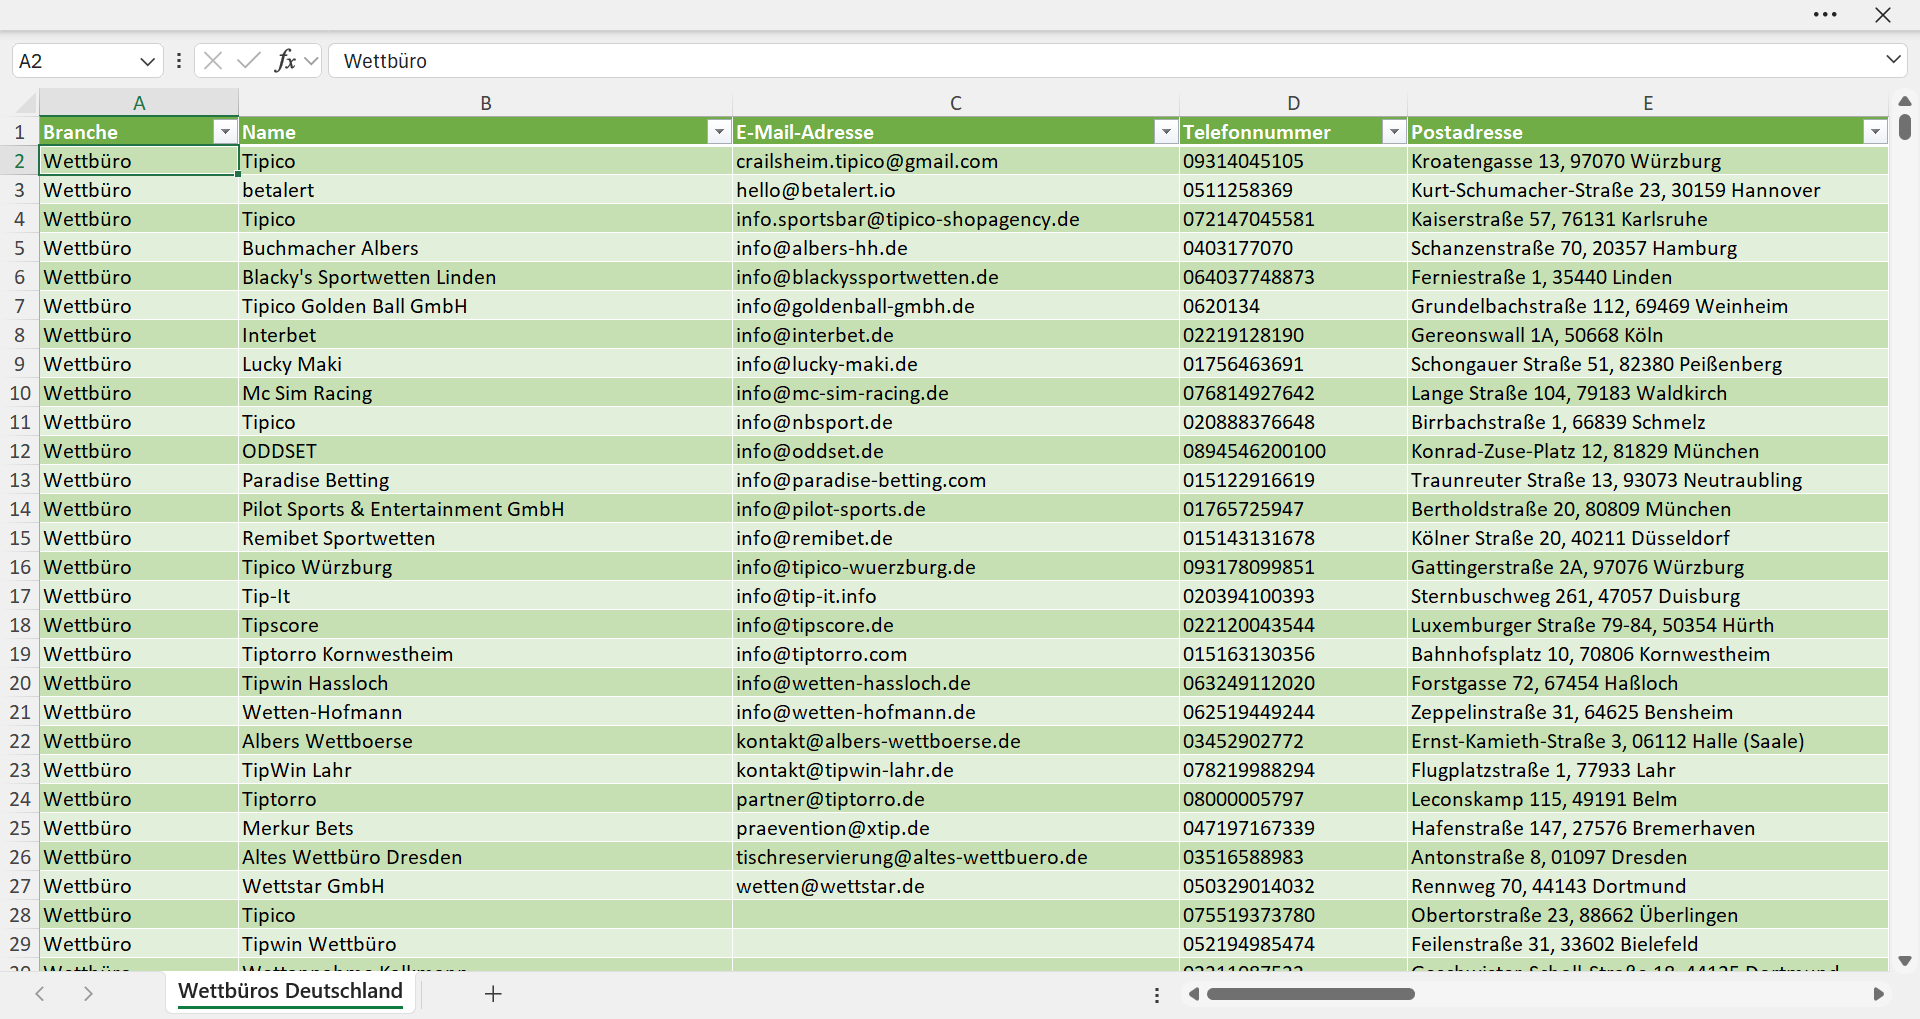Select the Buchmacher Albers cell
This screenshot has width=1920, height=1019.
486,248
